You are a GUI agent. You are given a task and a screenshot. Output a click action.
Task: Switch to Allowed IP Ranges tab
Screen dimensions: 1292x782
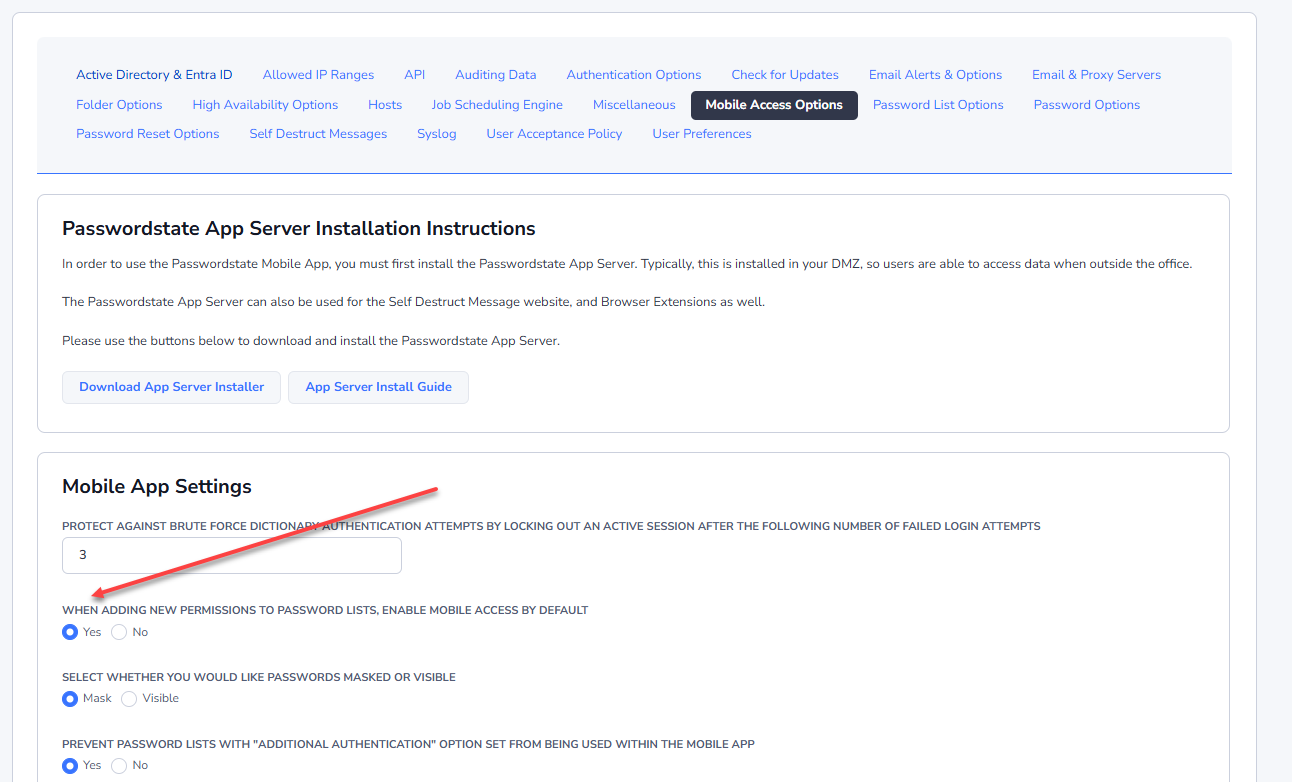(318, 75)
